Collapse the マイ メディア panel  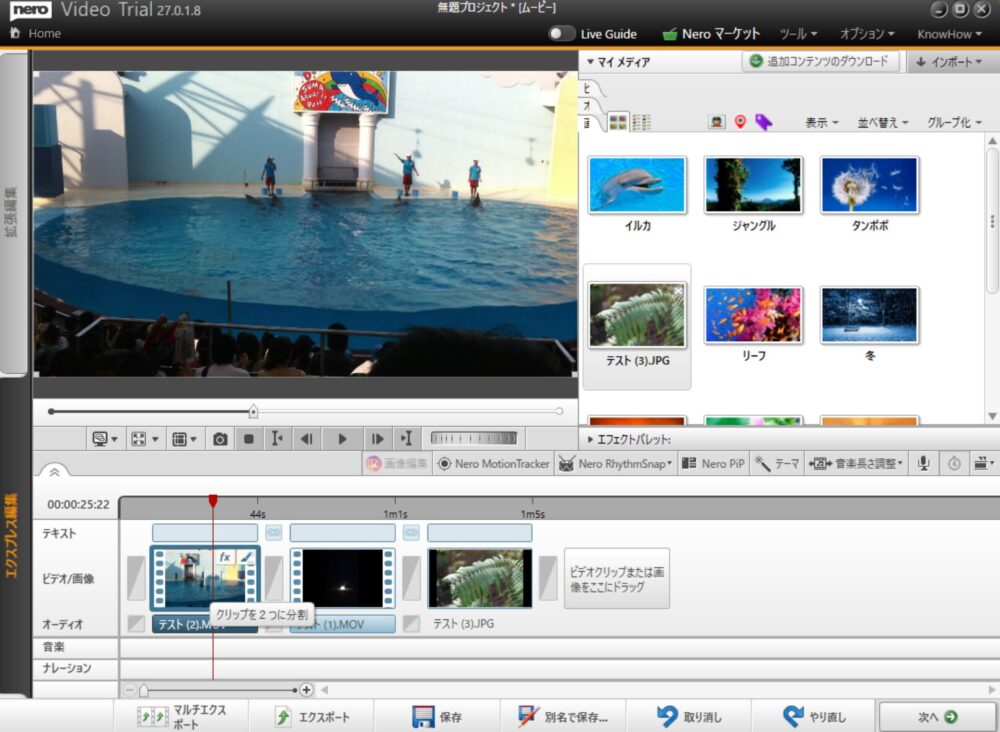click(618, 62)
